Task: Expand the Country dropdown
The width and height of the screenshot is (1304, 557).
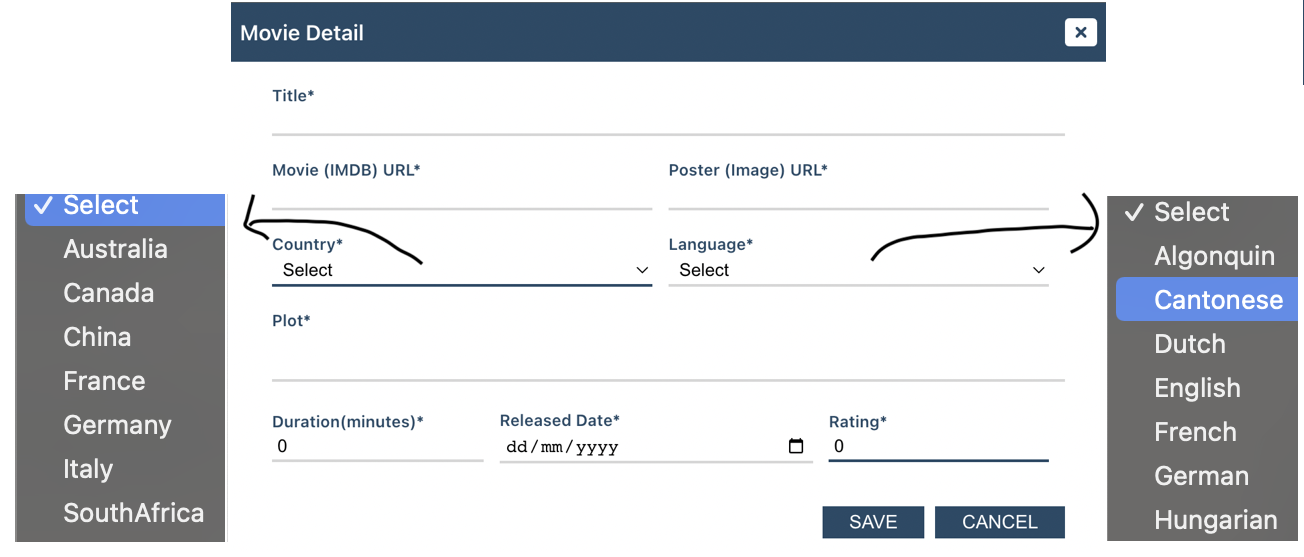Action: pos(461,270)
